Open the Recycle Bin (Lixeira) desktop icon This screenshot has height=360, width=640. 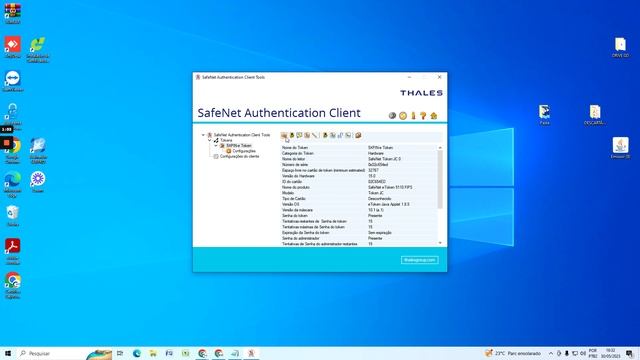pyautogui.click(x=13, y=216)
